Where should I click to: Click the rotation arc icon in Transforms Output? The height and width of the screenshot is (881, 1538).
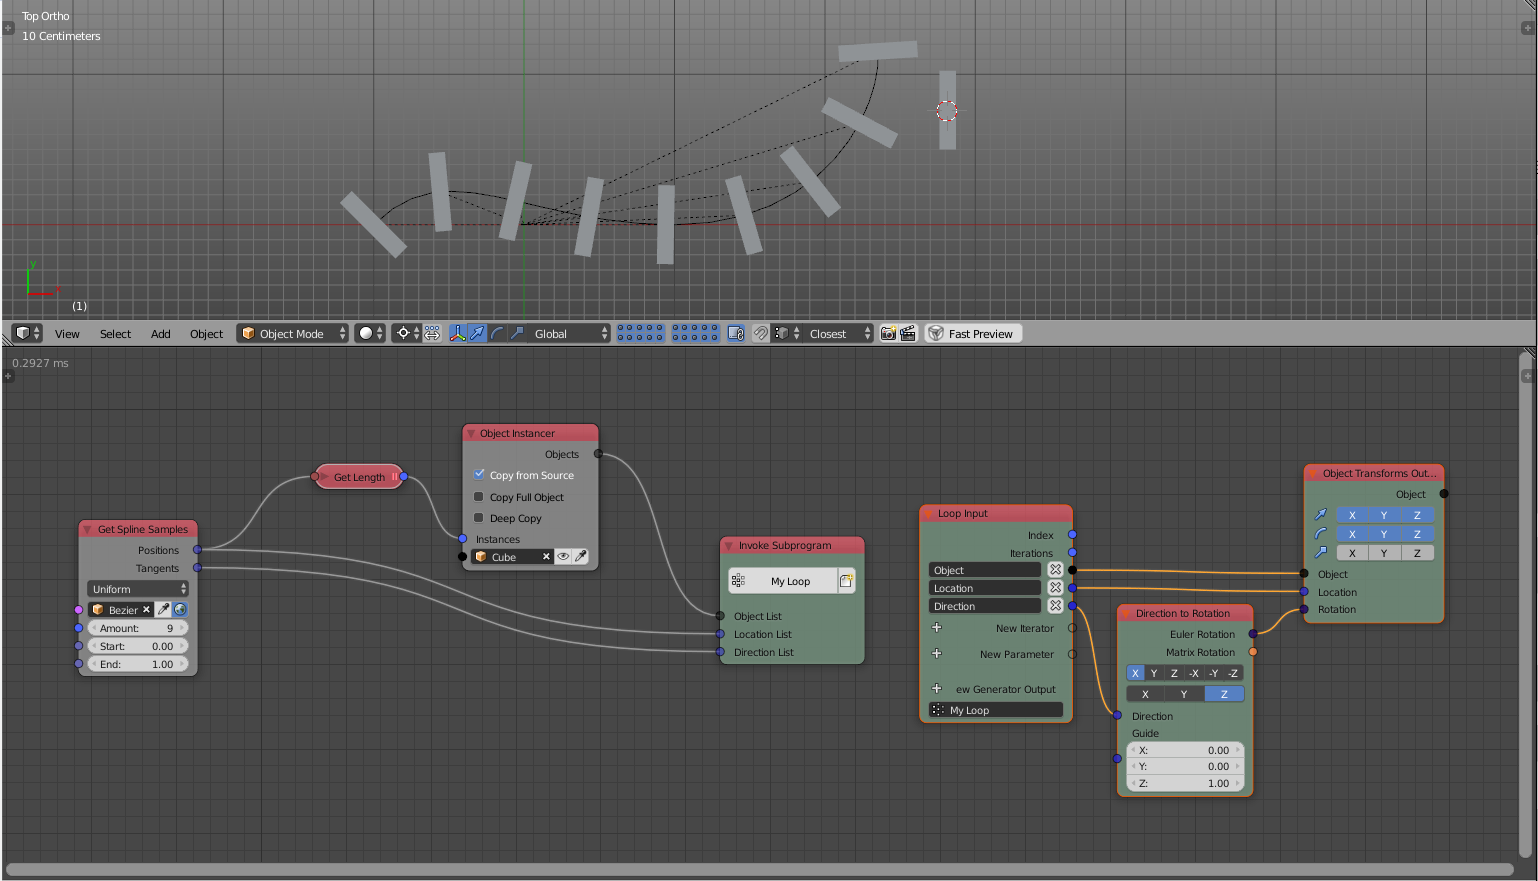(1320, 534)
